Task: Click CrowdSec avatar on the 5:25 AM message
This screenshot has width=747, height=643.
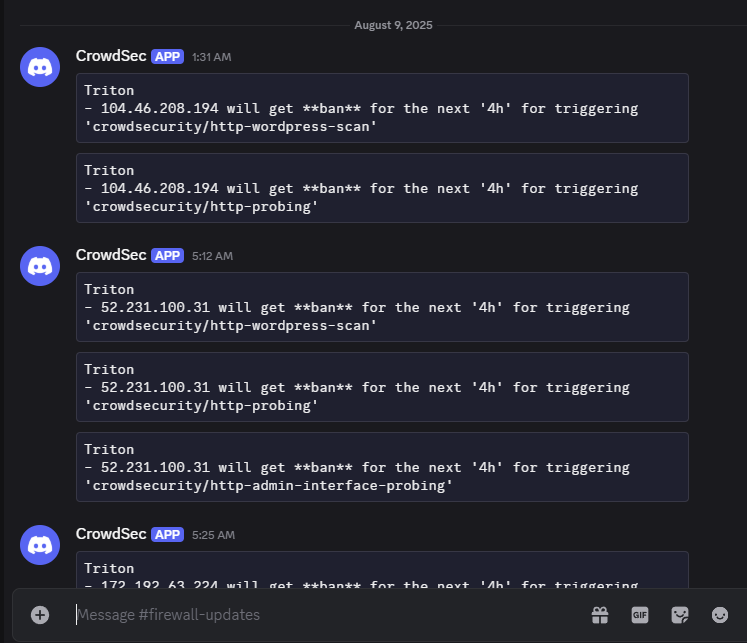Action: (x=40, y=544)
